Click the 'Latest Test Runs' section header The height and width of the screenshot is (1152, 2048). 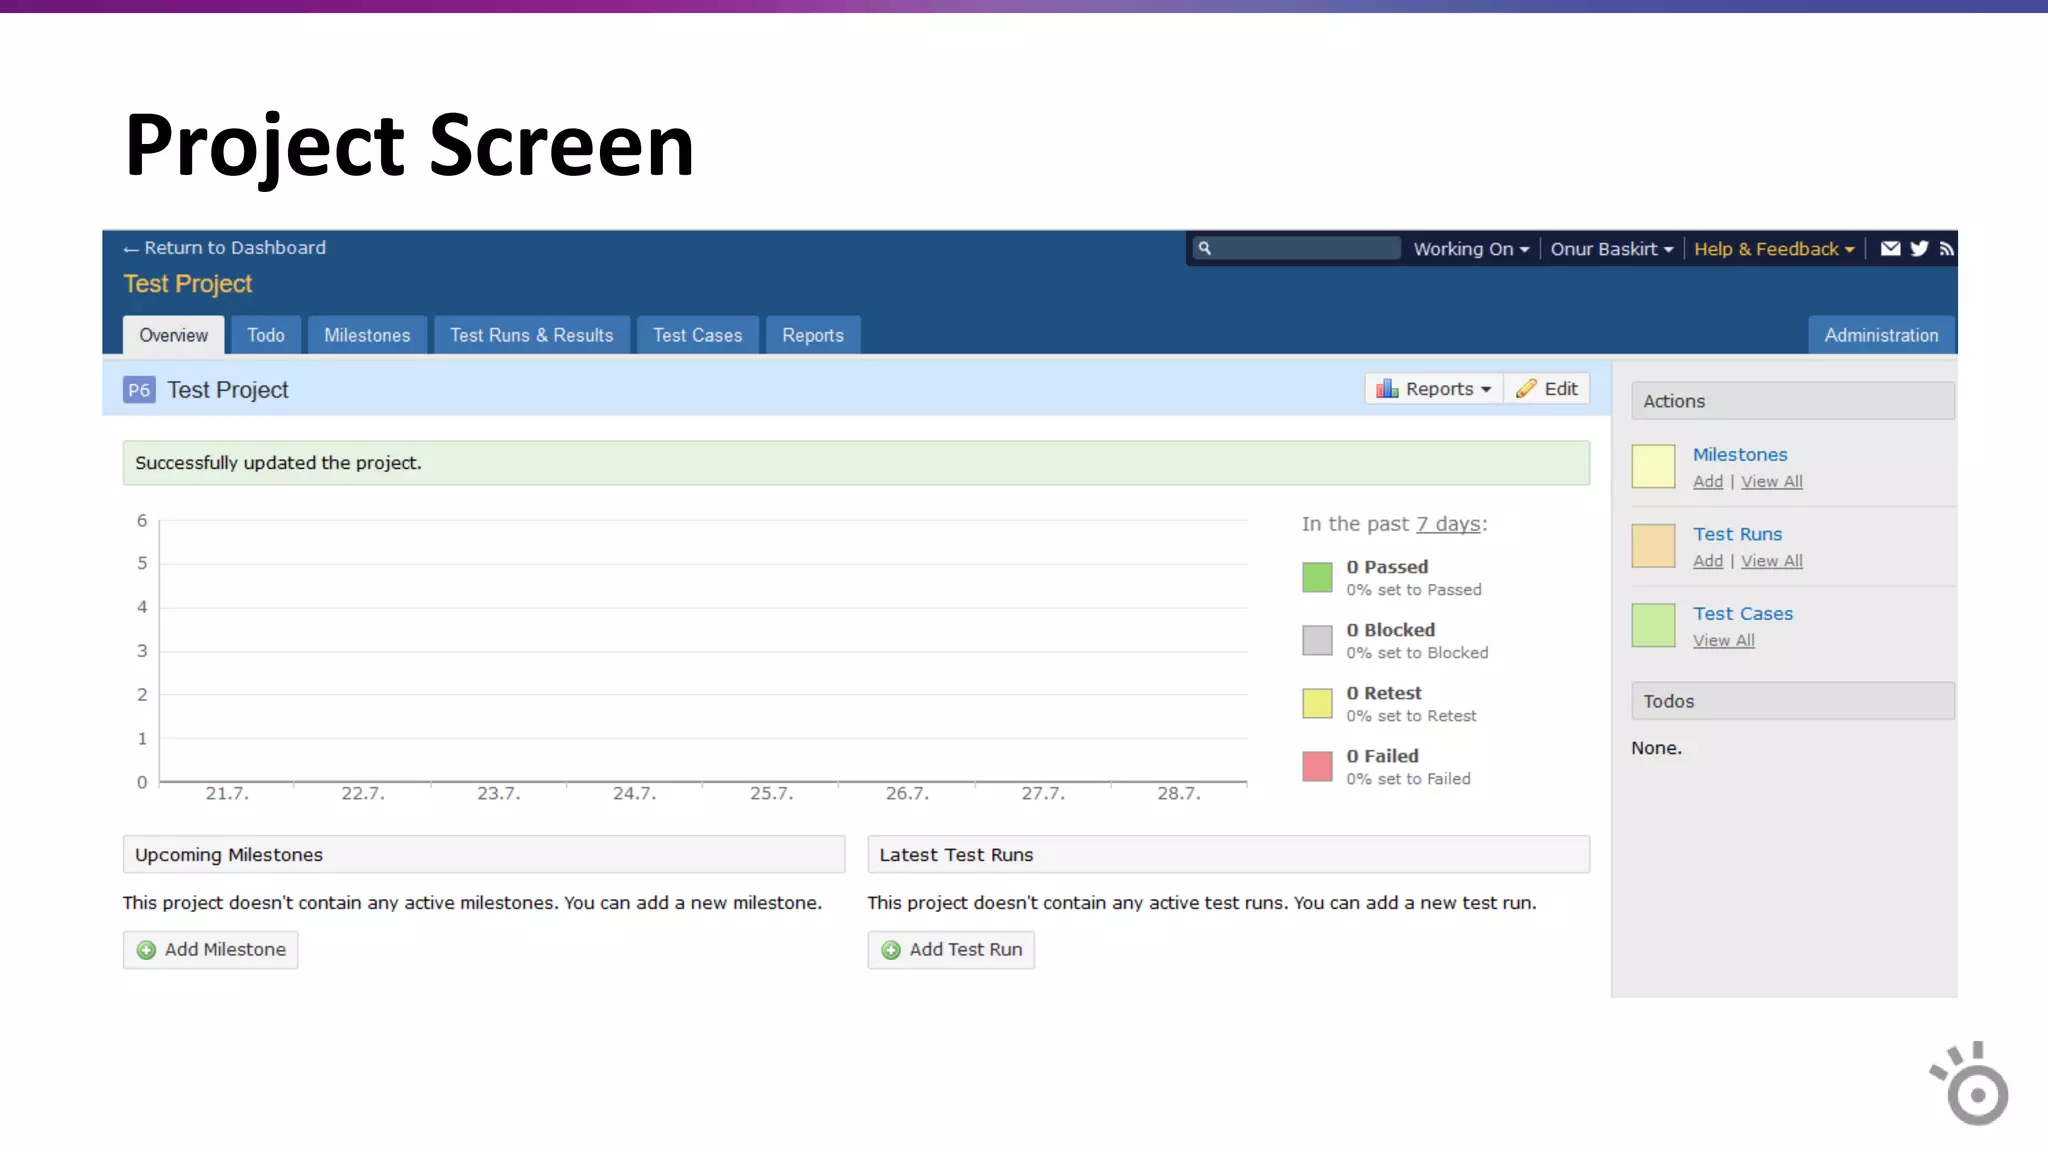pos(1228,855)
